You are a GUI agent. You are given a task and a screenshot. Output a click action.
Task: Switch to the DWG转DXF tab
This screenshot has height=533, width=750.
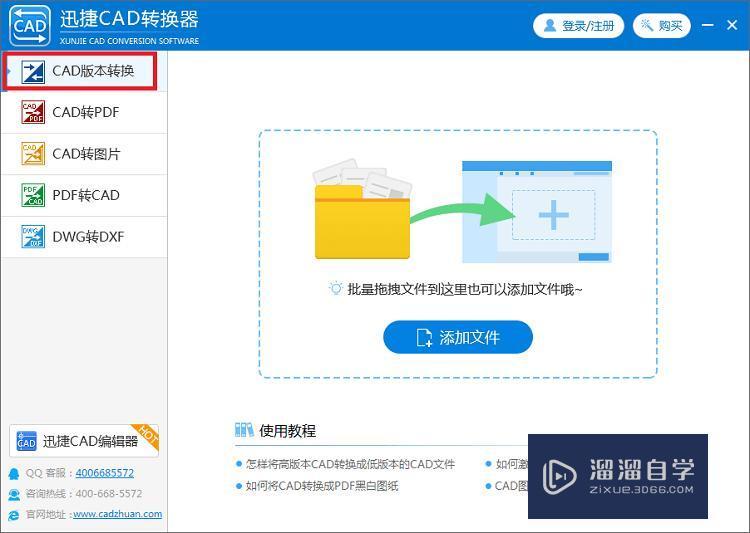pyautogui.click(x=84, y=237)
